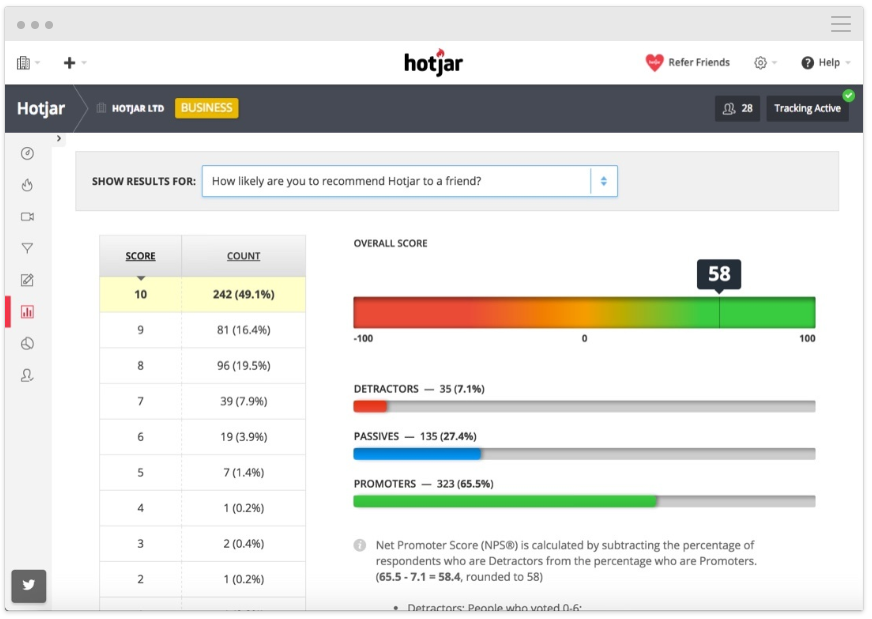The image size is (872, 619).
Task: Click score 9 in table
Action: [141, 330]
